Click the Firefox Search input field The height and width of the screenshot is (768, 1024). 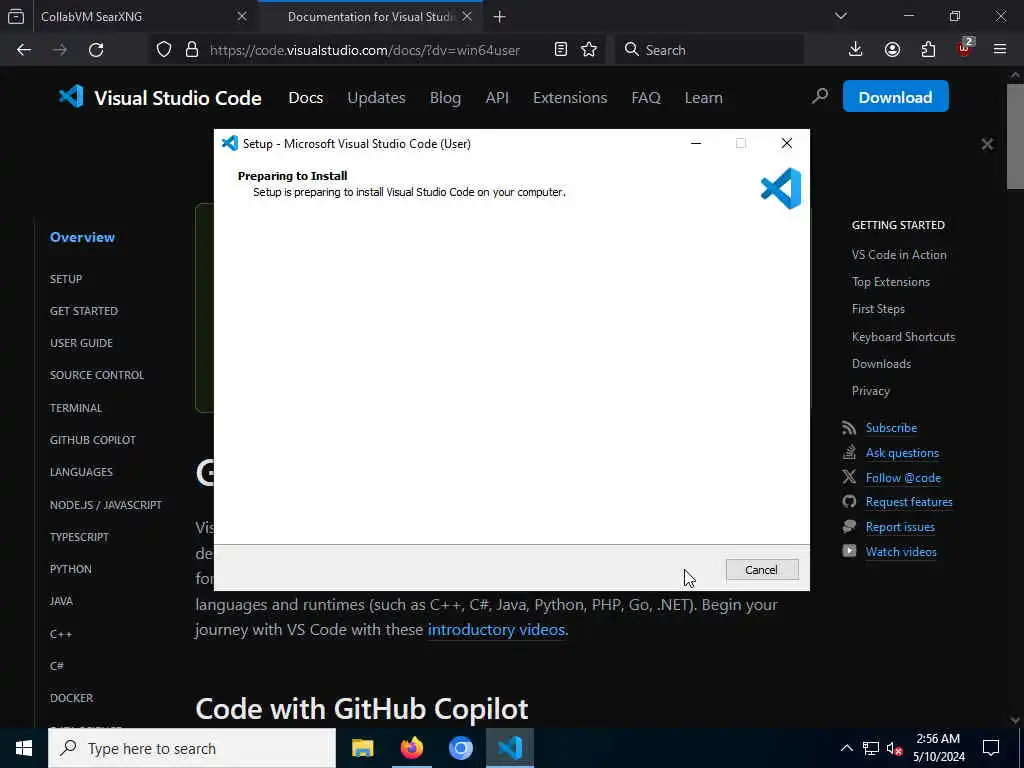click(709, 50)
